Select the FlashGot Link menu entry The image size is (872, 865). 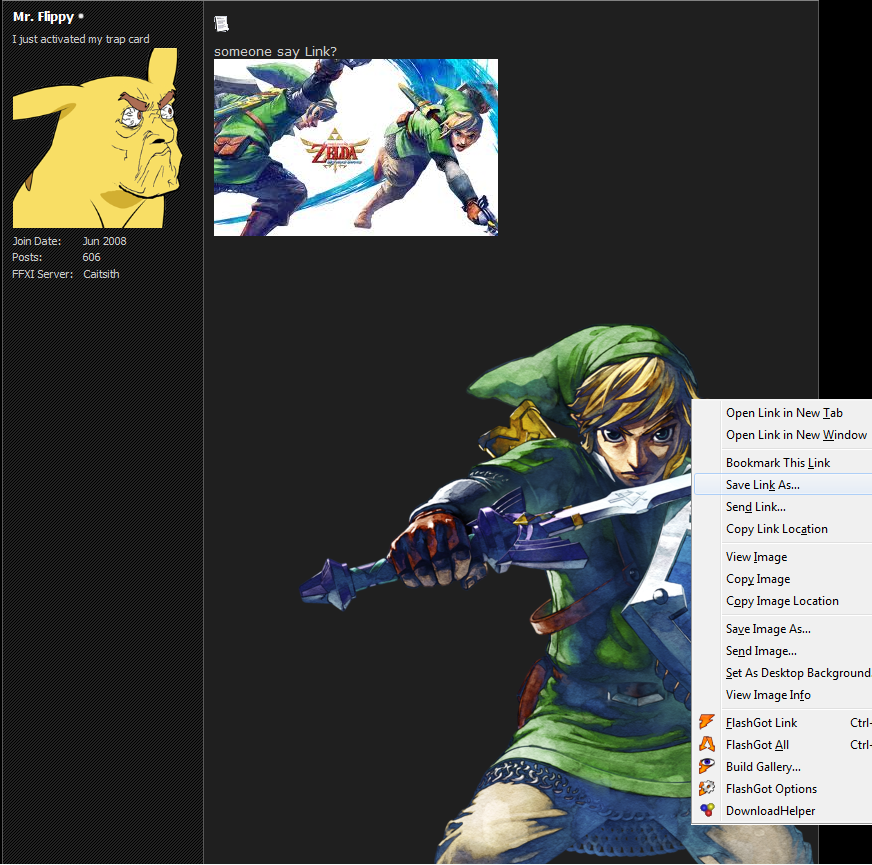pyautogui.click(x=783, y=723)
